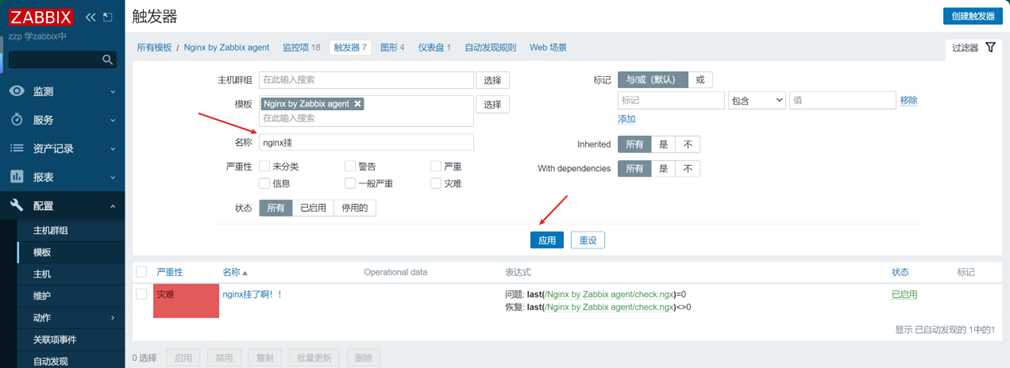Click the 名称 input field
Screen dimensions: 1010x368
367,142
